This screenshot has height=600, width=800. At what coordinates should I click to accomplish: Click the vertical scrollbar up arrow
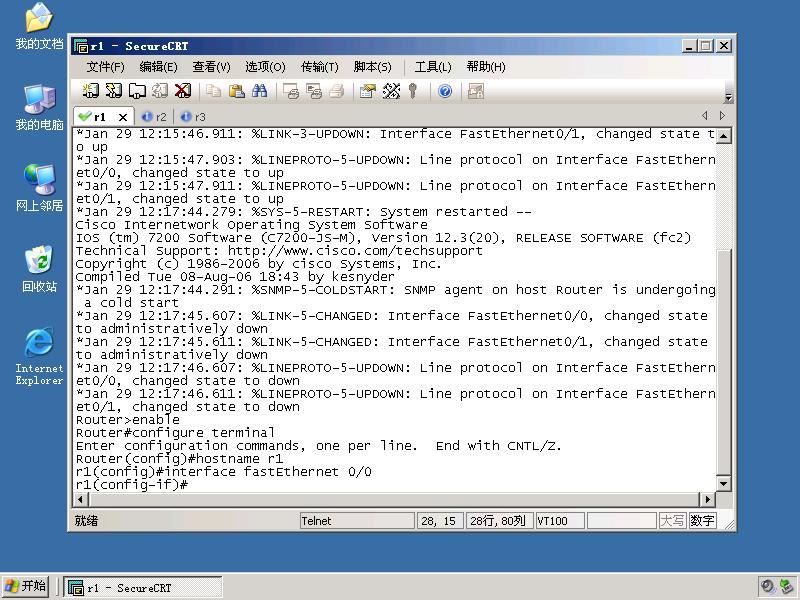coord(723,135)
